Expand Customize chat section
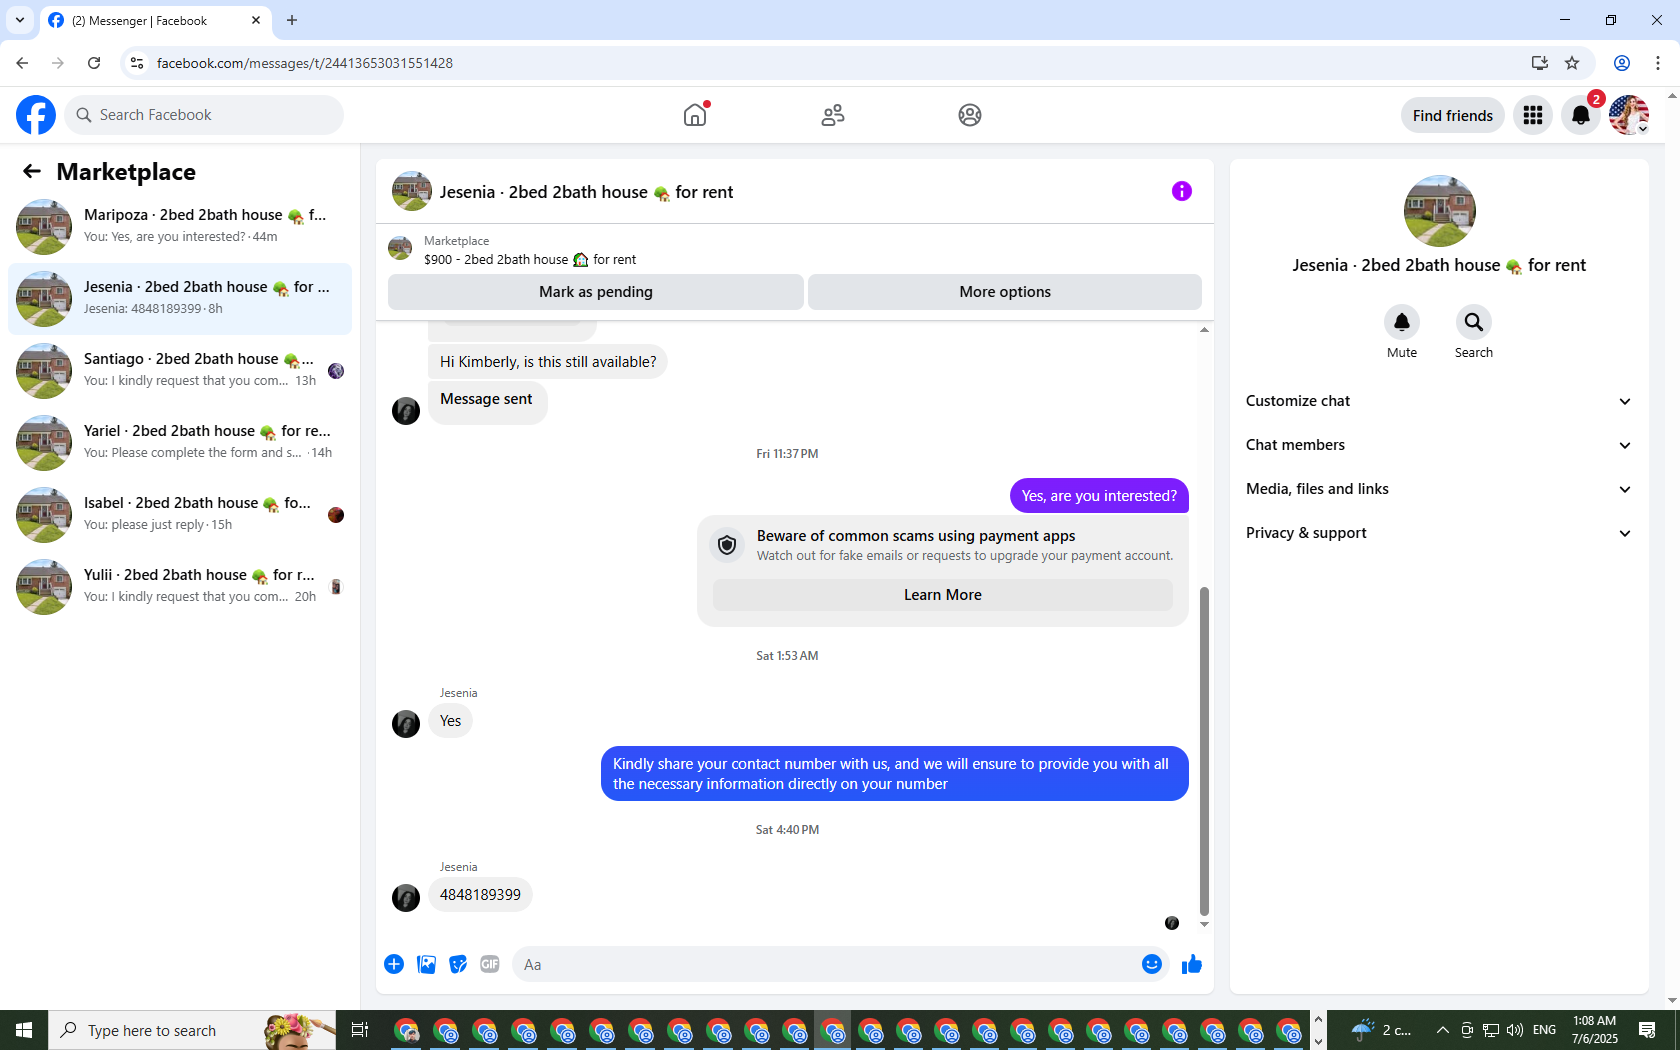 pyautogui.click(x=1439, y=401)
